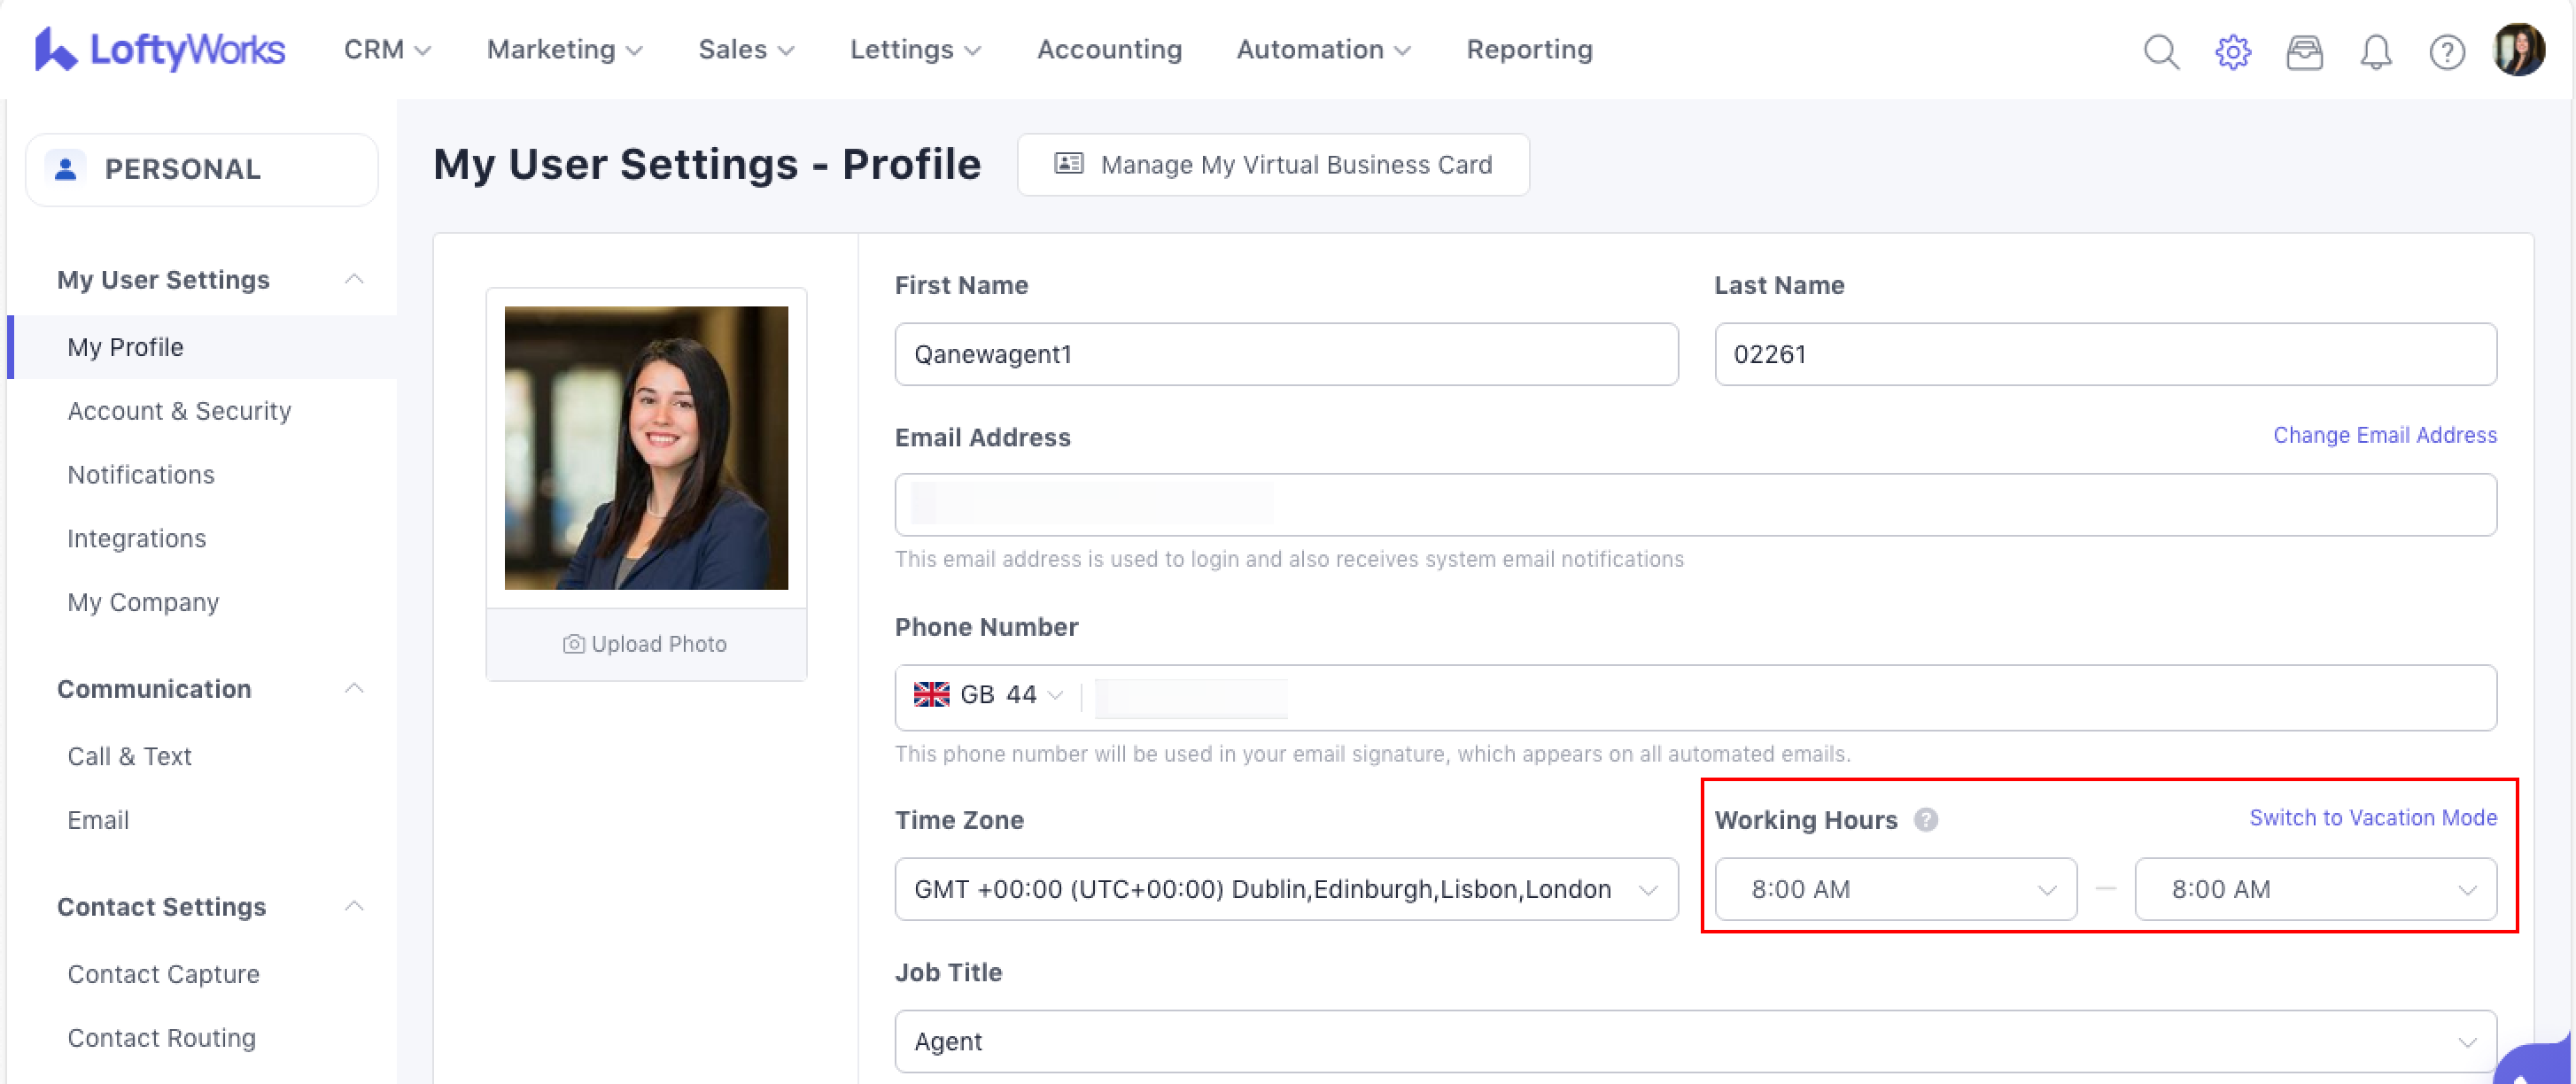
Task: Click the notifications bell icon
Action: point(2375,50)
